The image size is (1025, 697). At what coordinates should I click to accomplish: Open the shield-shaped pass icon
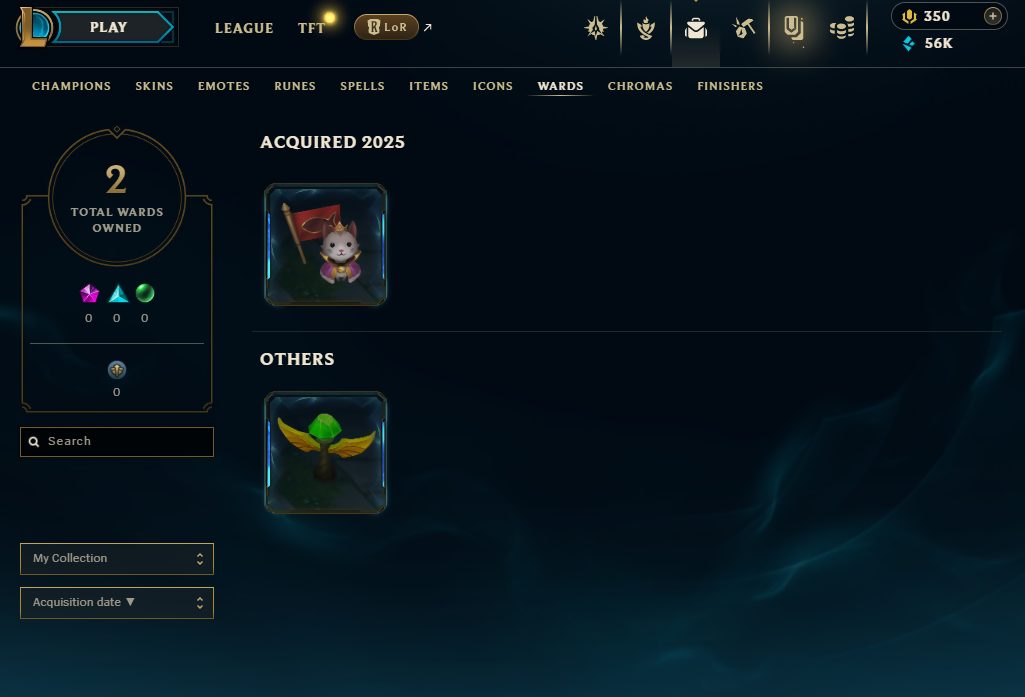point(793,28)
